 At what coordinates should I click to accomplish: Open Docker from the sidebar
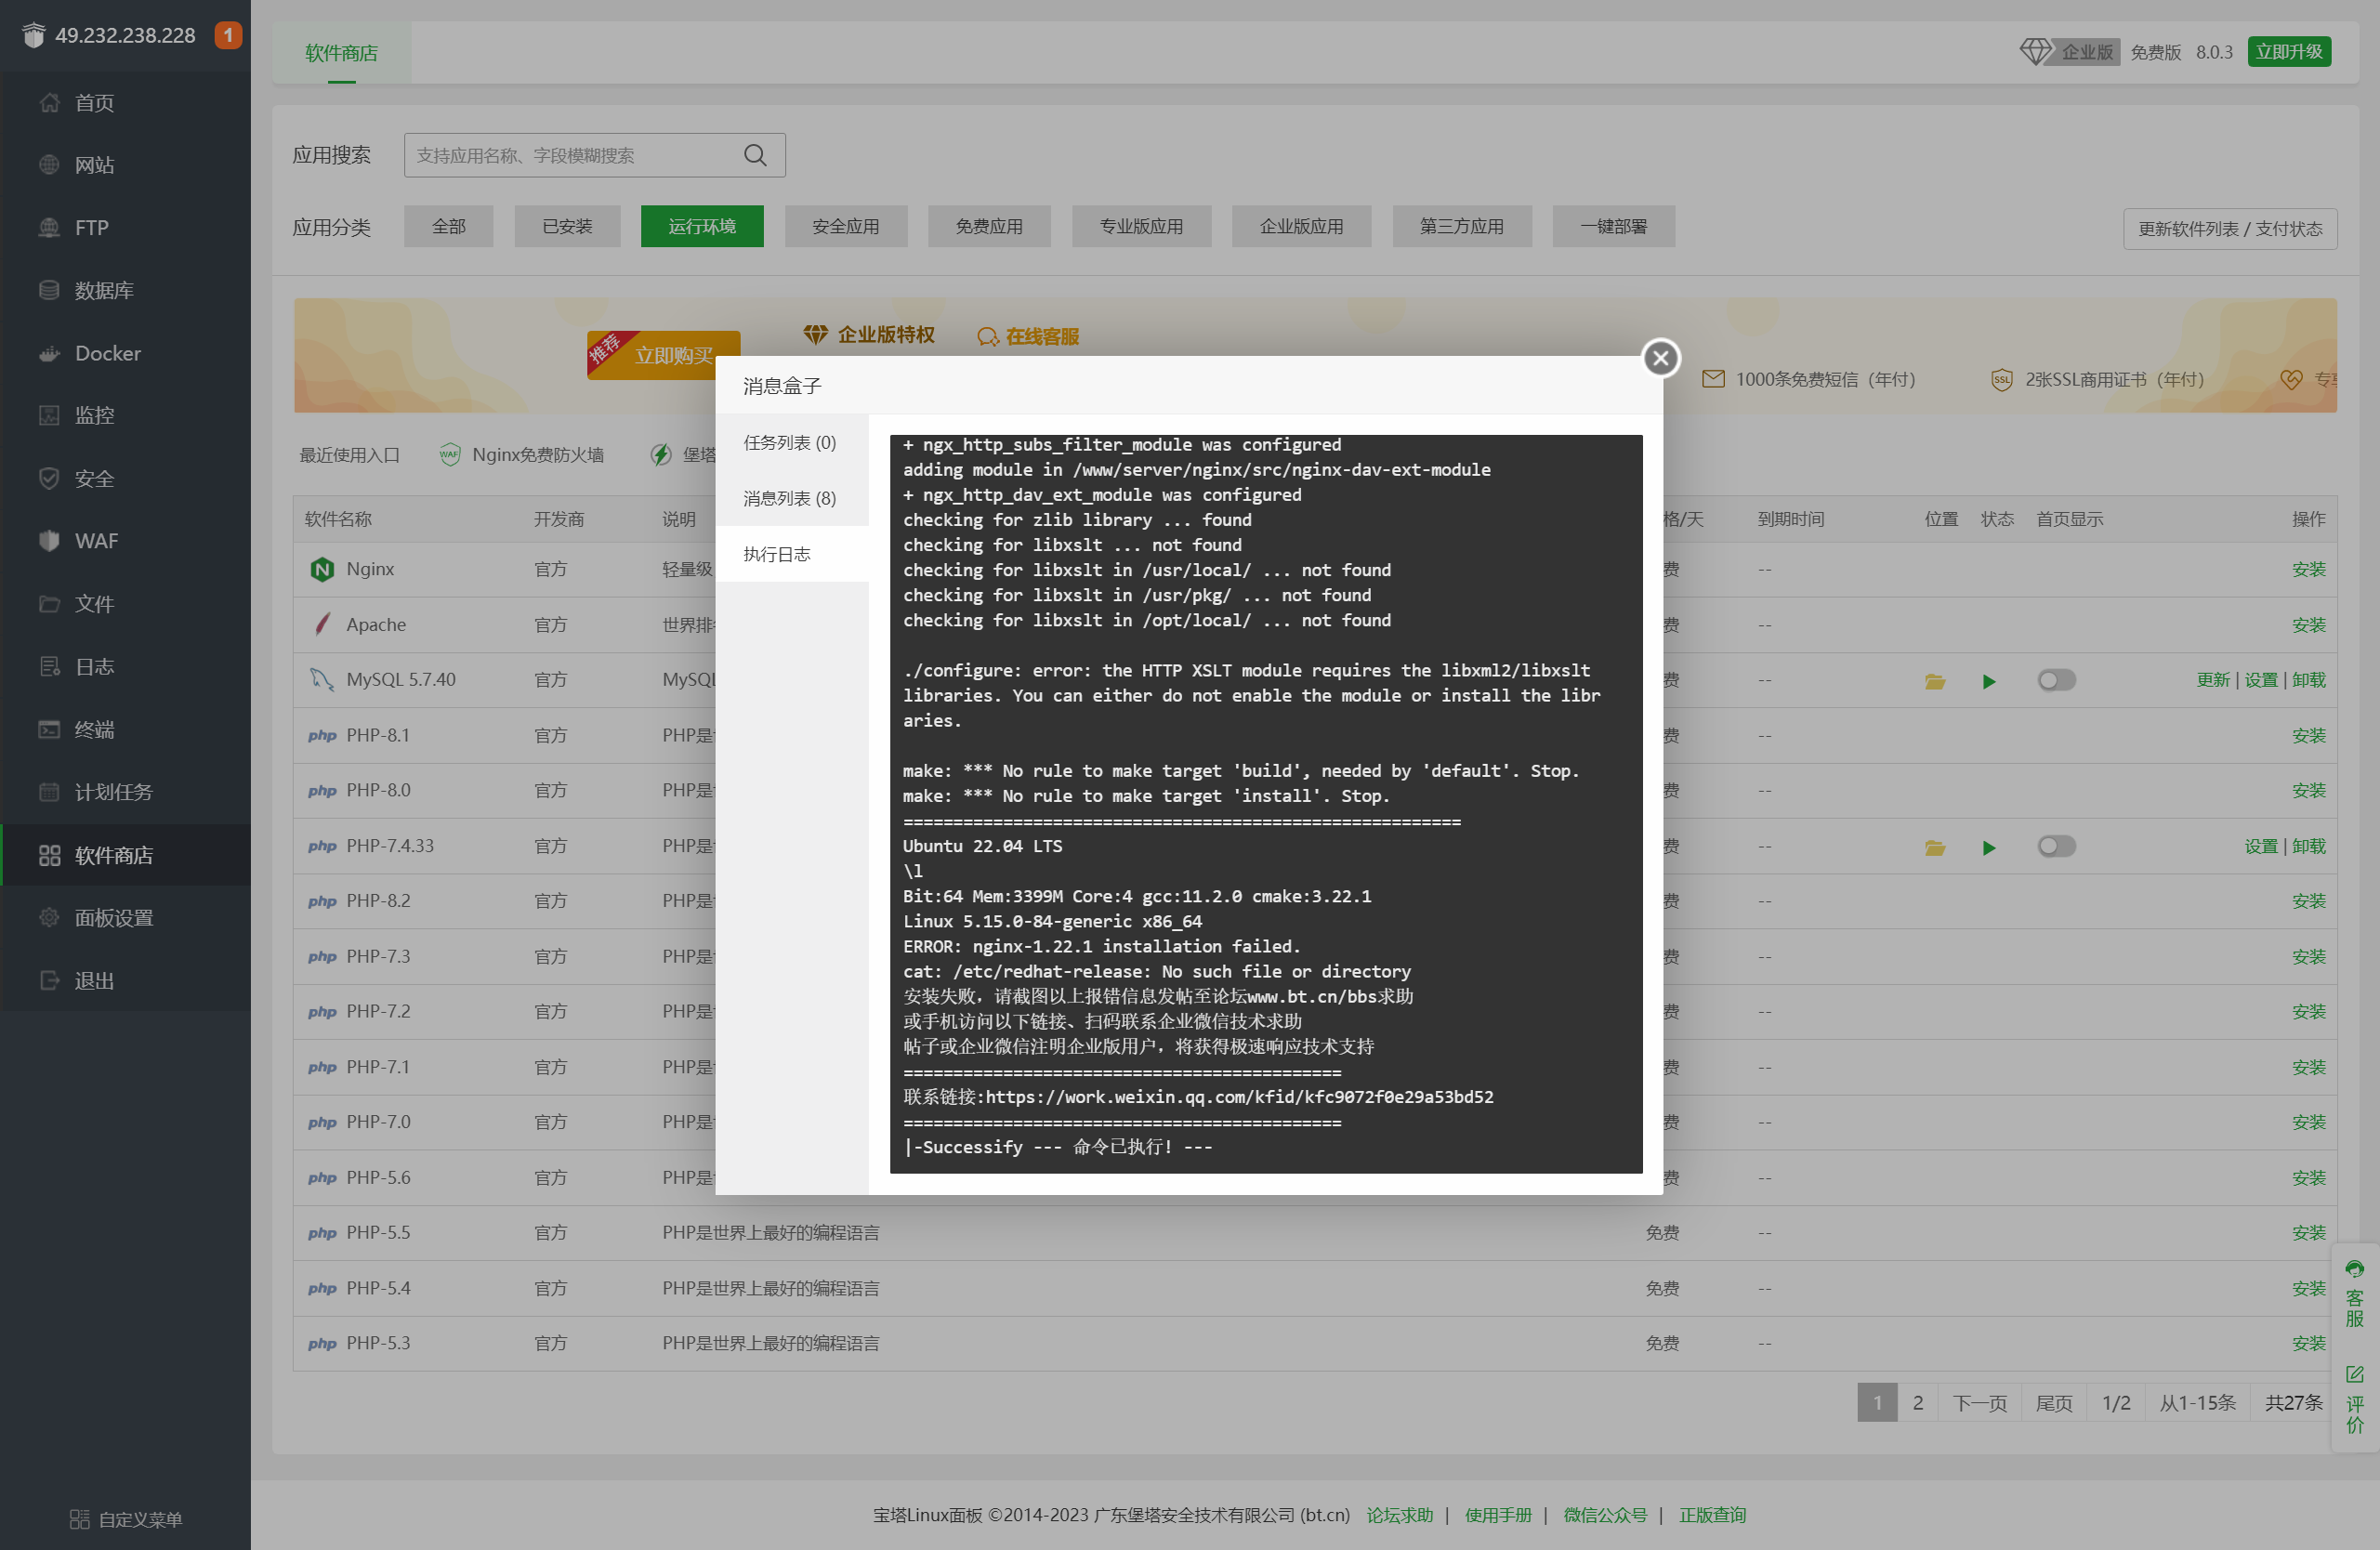(125, 353)
